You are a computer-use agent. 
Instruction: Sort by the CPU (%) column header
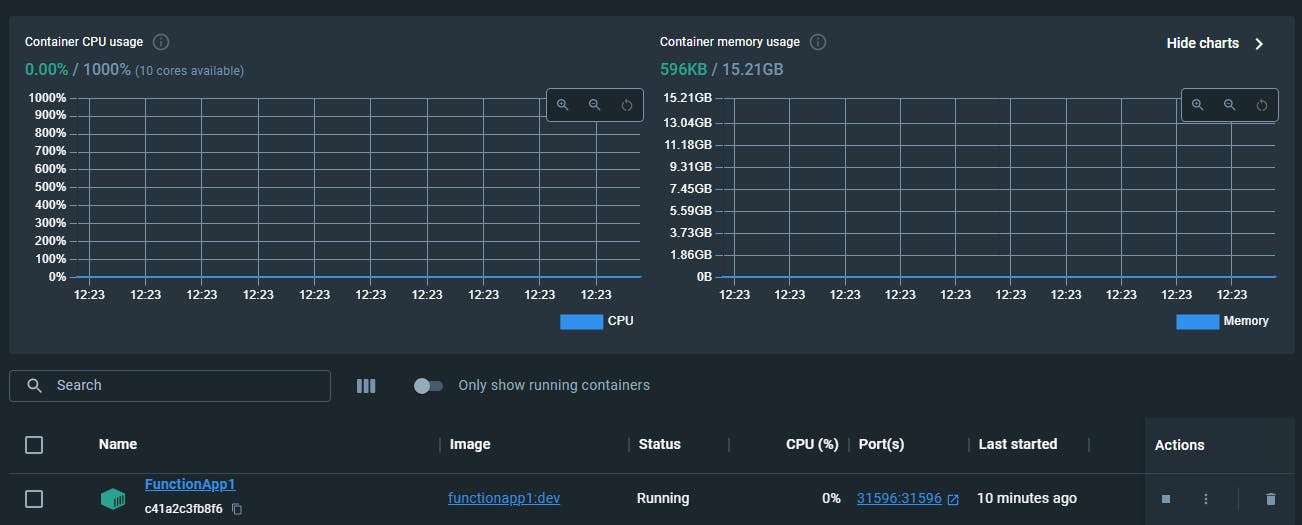point(812,444)
